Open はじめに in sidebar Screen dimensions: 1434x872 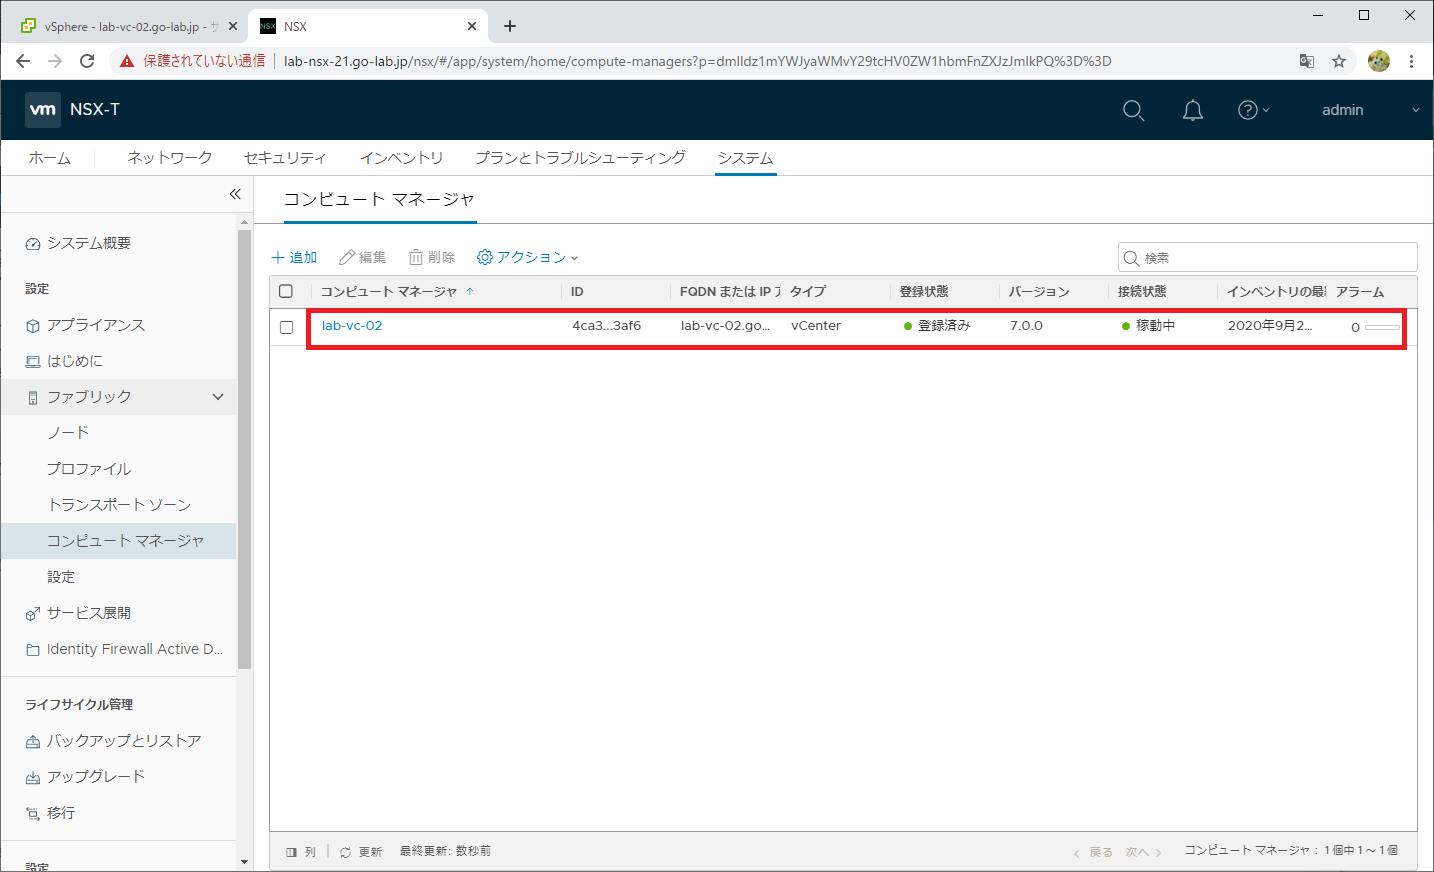point(74,361)
